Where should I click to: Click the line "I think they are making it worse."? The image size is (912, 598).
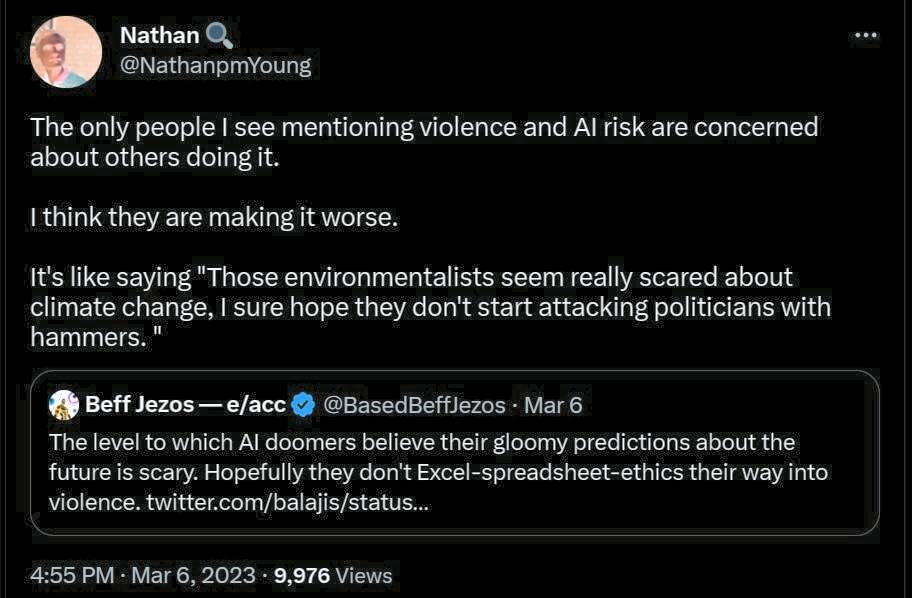pyautogui.click(x=214, y=217)
